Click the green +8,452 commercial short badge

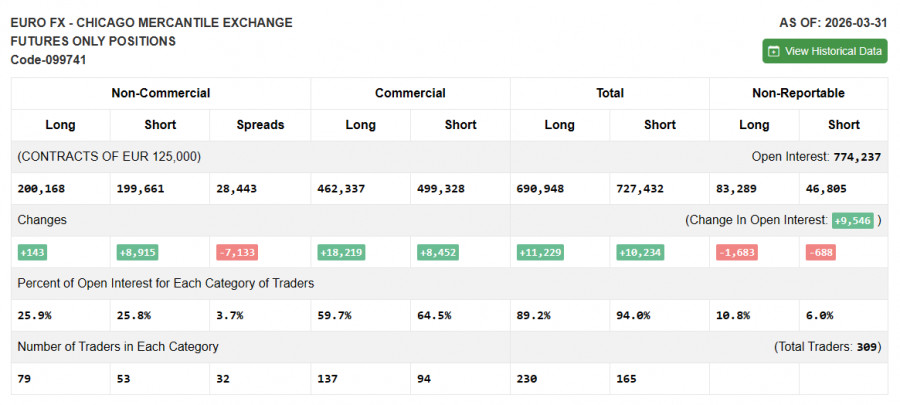click(x=437, y=252)
